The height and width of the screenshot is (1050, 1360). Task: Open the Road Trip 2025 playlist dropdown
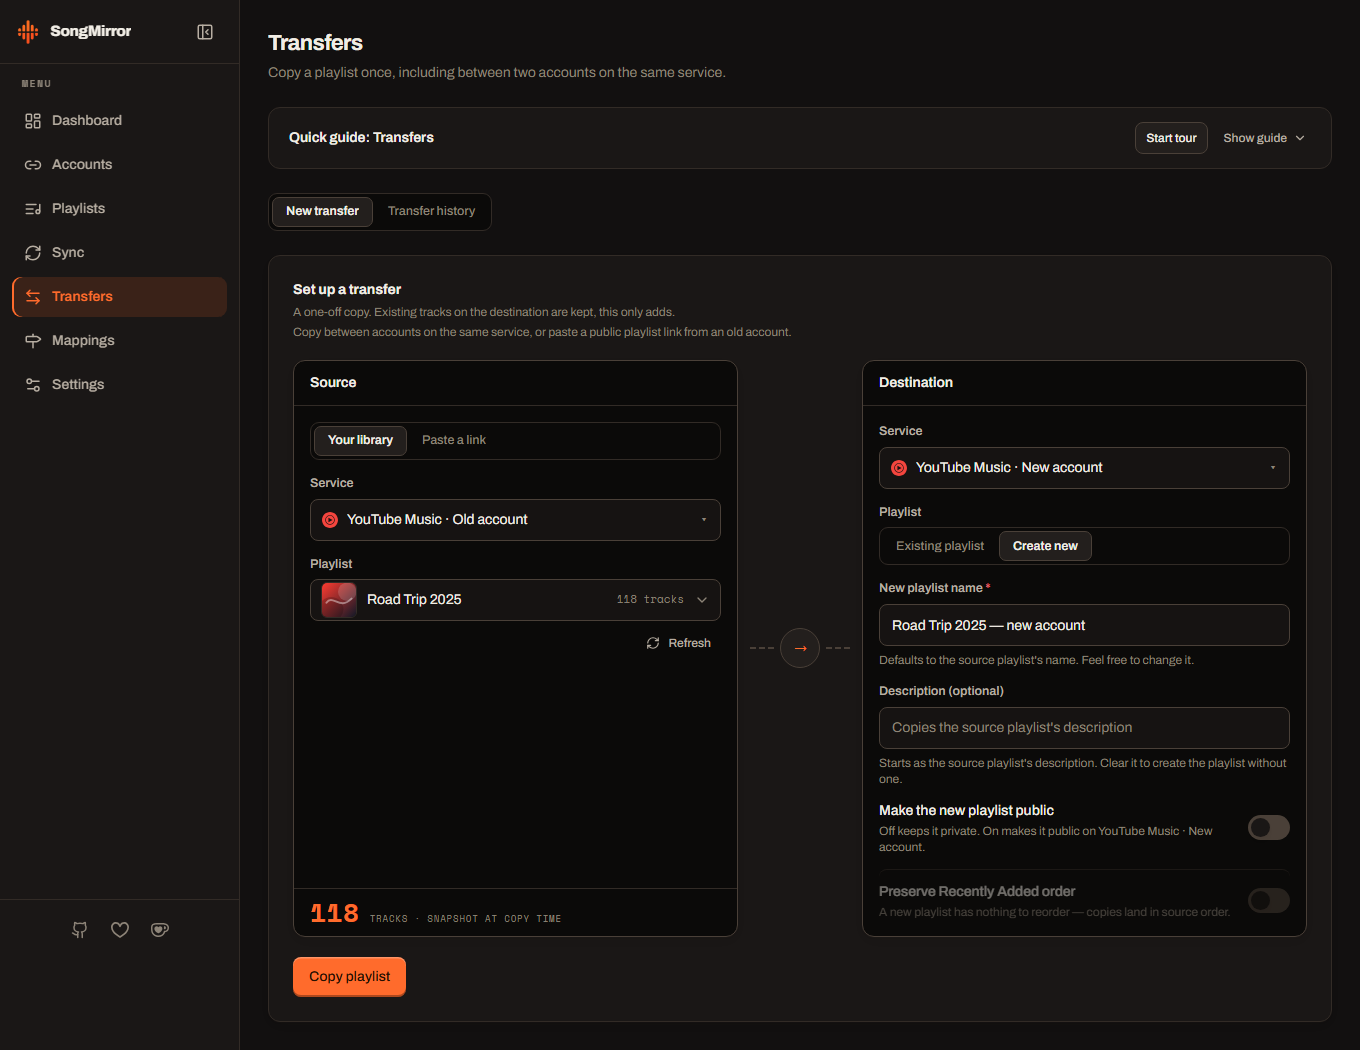[x=515, y=600]
